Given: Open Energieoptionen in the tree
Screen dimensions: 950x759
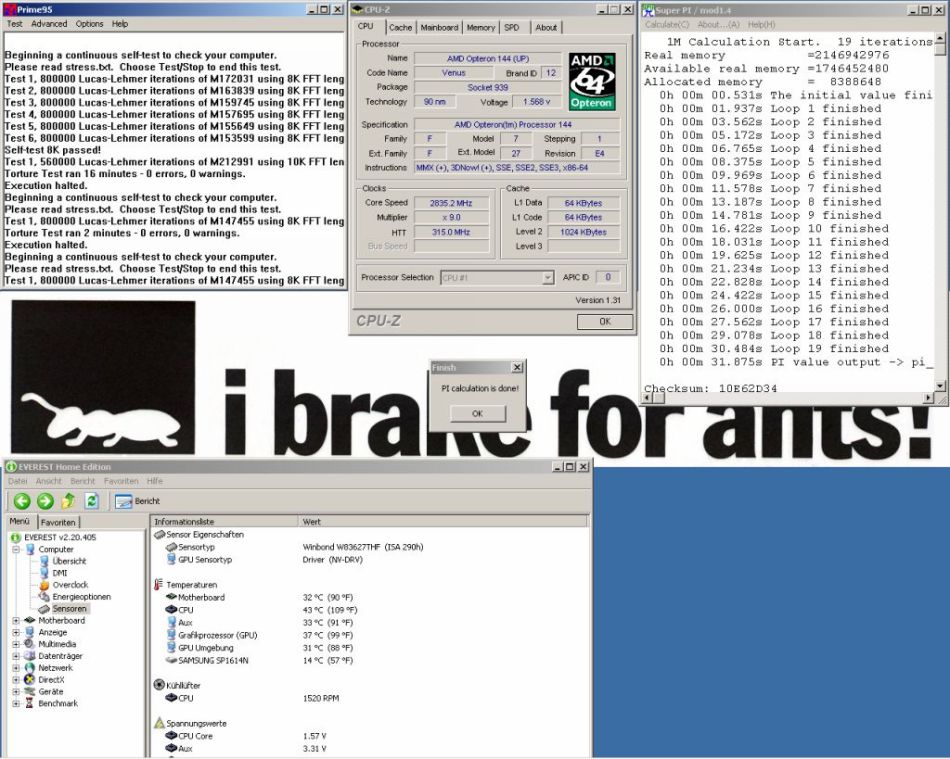Looking at the screenshot, I should click(x=81, y=597).
